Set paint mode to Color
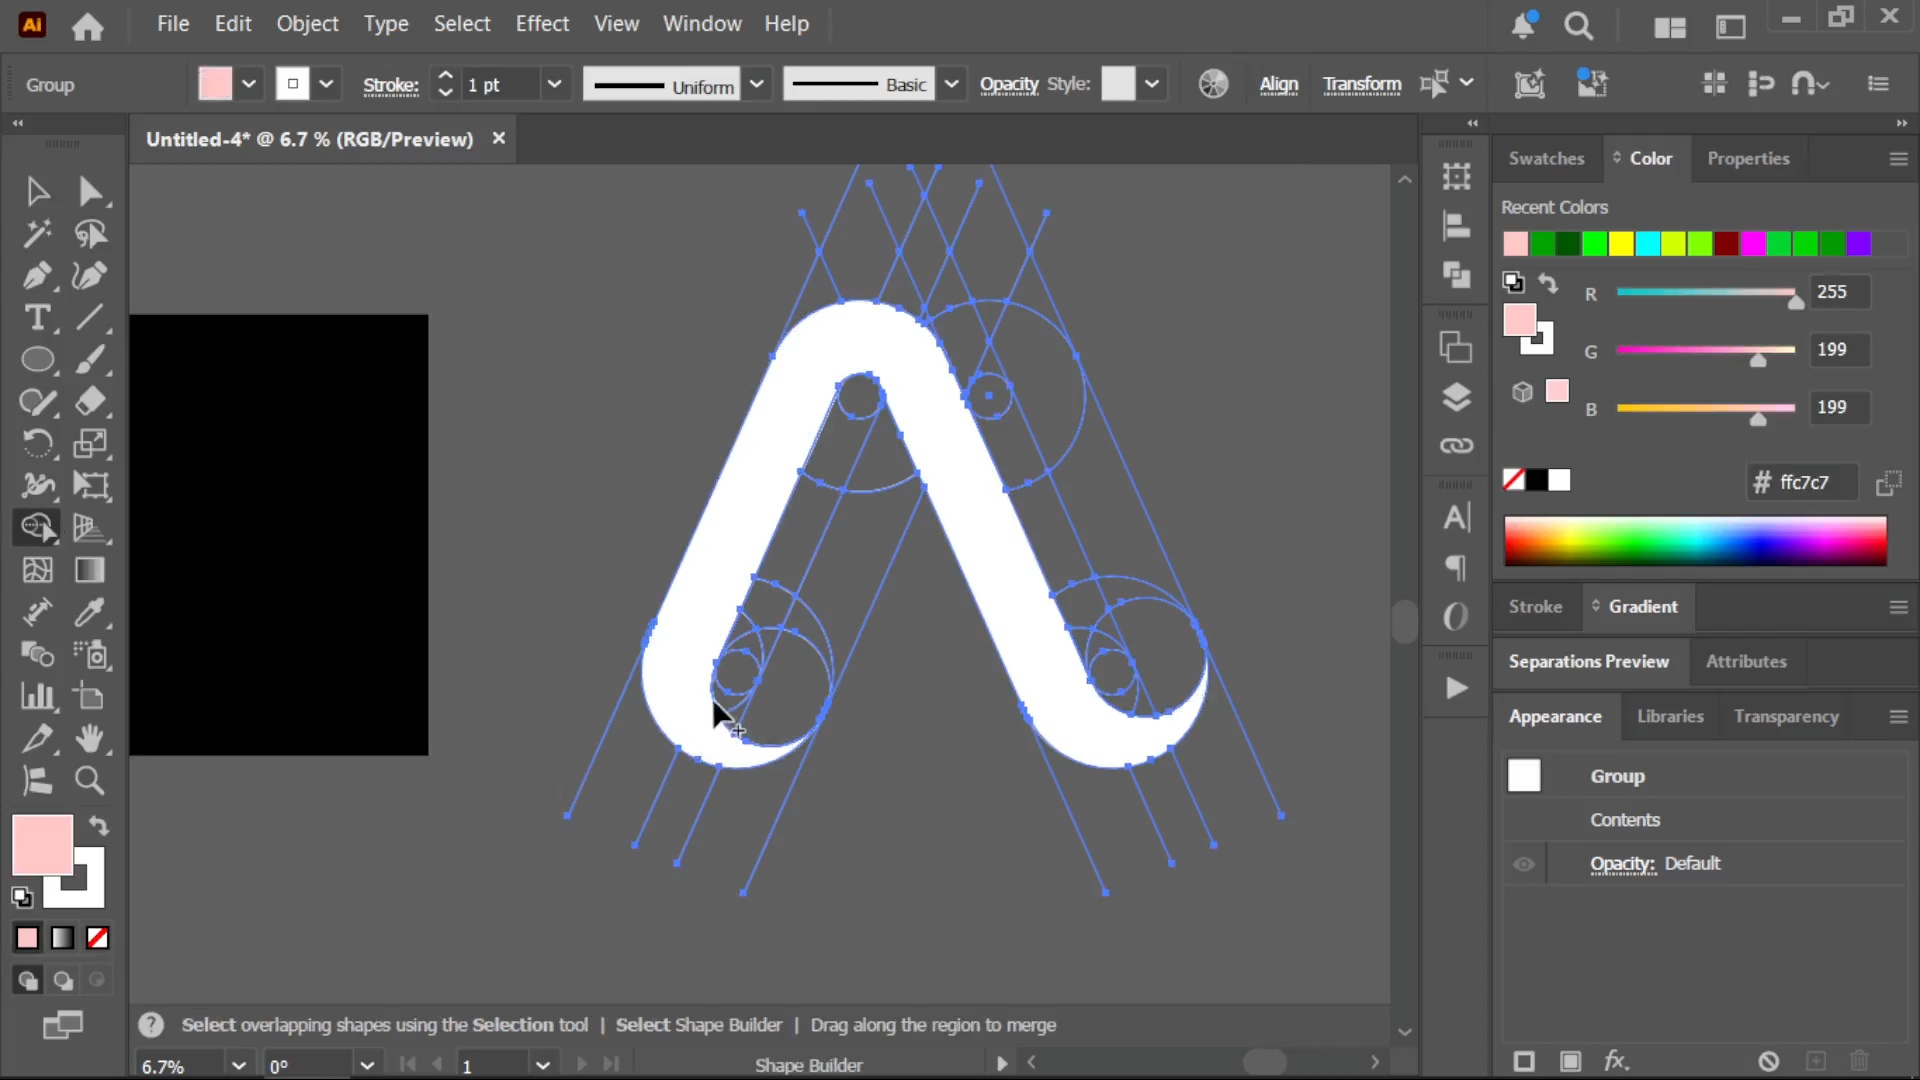Screen dimensions: 1920x1080 tap(27, 938)
